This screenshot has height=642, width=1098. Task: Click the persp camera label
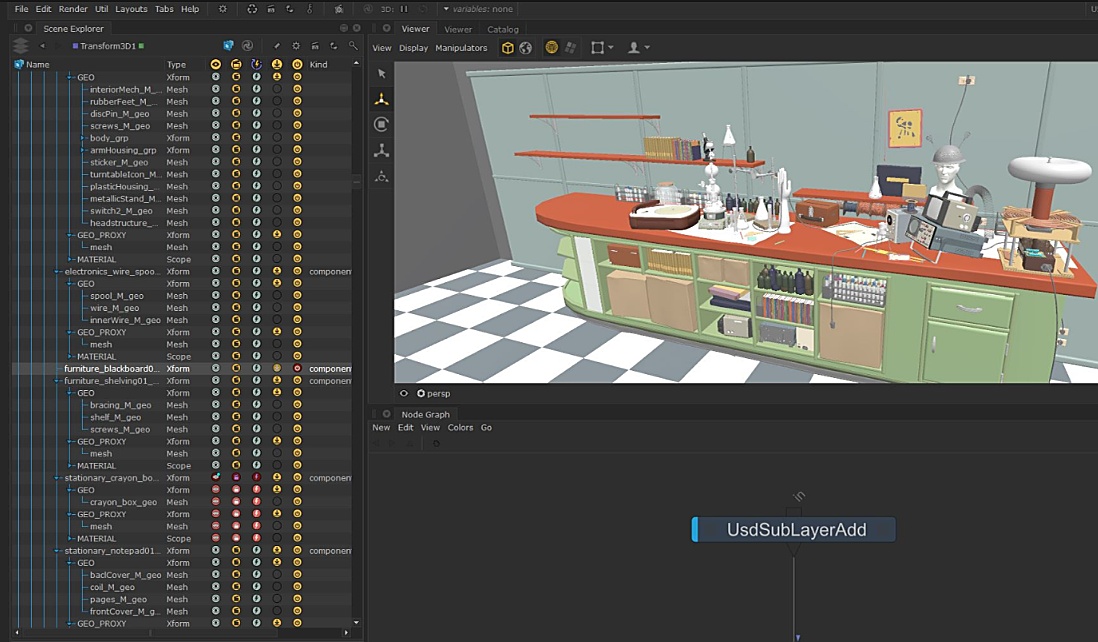point(438,393)
